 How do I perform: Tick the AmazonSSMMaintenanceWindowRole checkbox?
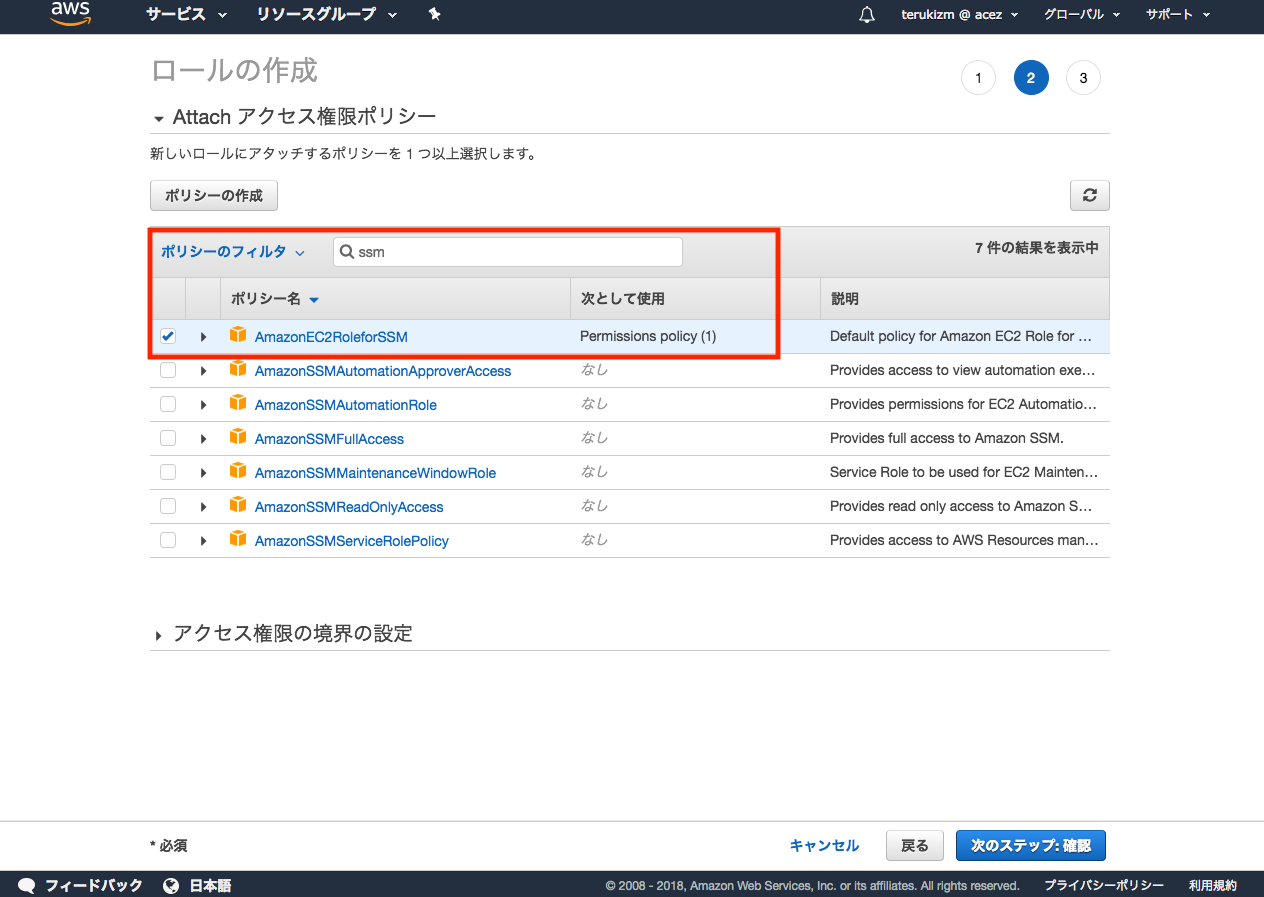point(168,473)
